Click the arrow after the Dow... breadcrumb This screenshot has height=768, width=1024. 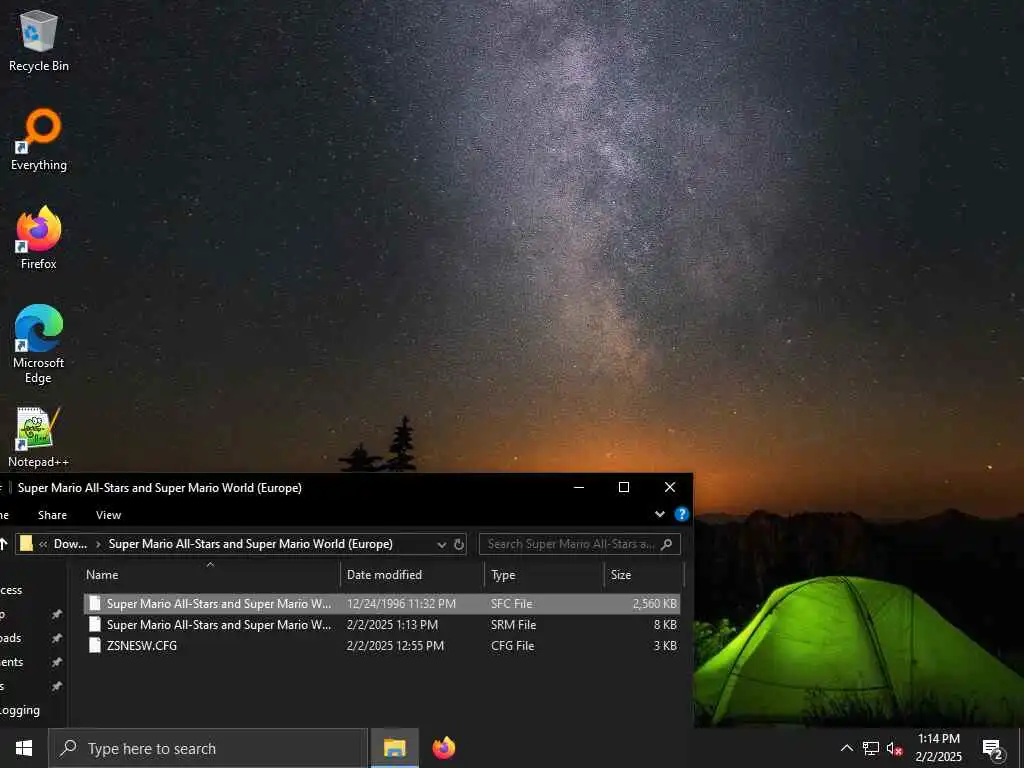[98, 544]
